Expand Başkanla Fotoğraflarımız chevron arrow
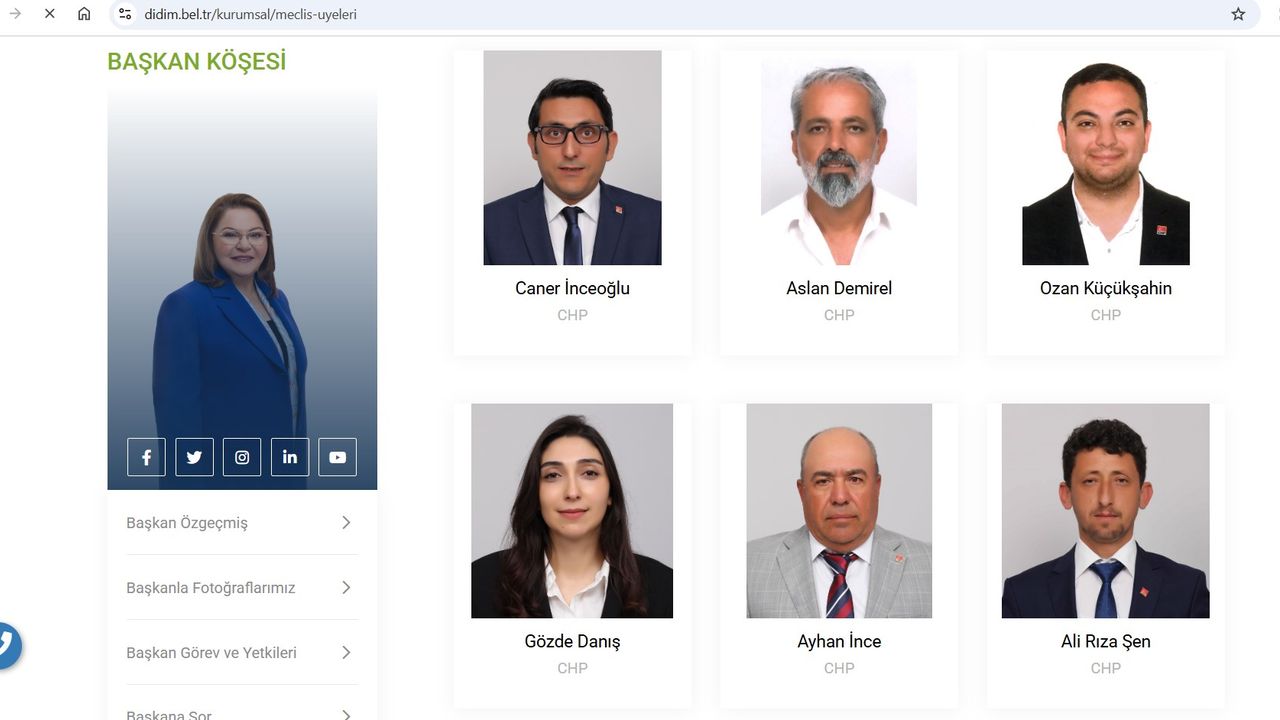The width and height of the screenshot is (1280, 720). click(x=346, y=588)
